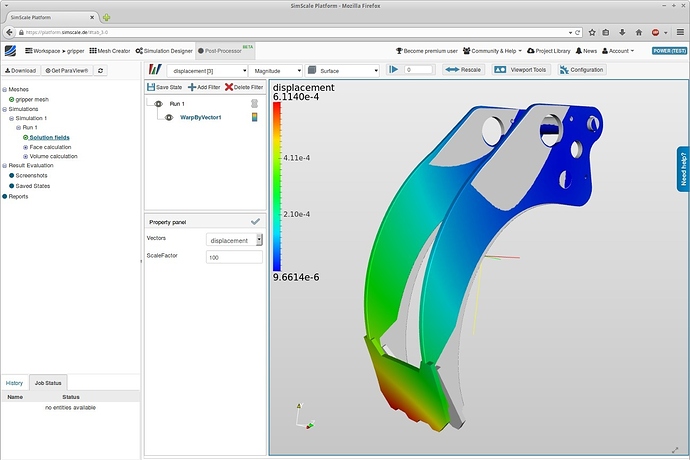Viewport: 690px width, 460px height.
Task: Open the Vectors displacement dropdown
Action: [x=234, y=240]
